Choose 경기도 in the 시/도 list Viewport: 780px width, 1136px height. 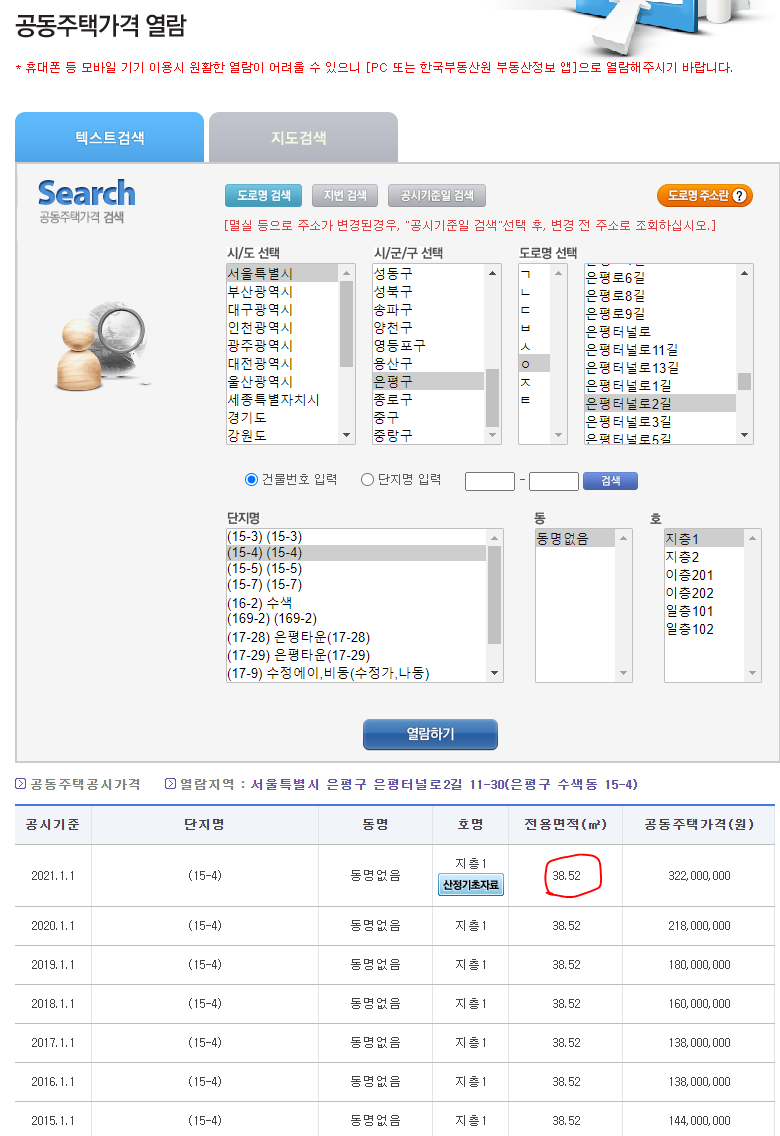tap(282, 418)
